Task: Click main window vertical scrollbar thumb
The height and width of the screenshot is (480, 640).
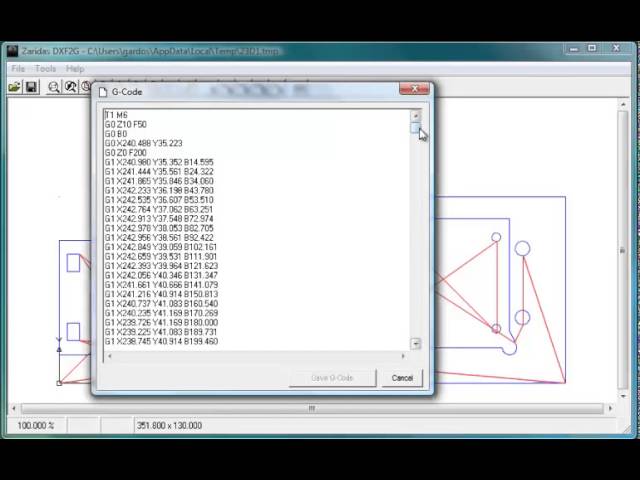Action: pyautogui.click(x=623, y=250)
